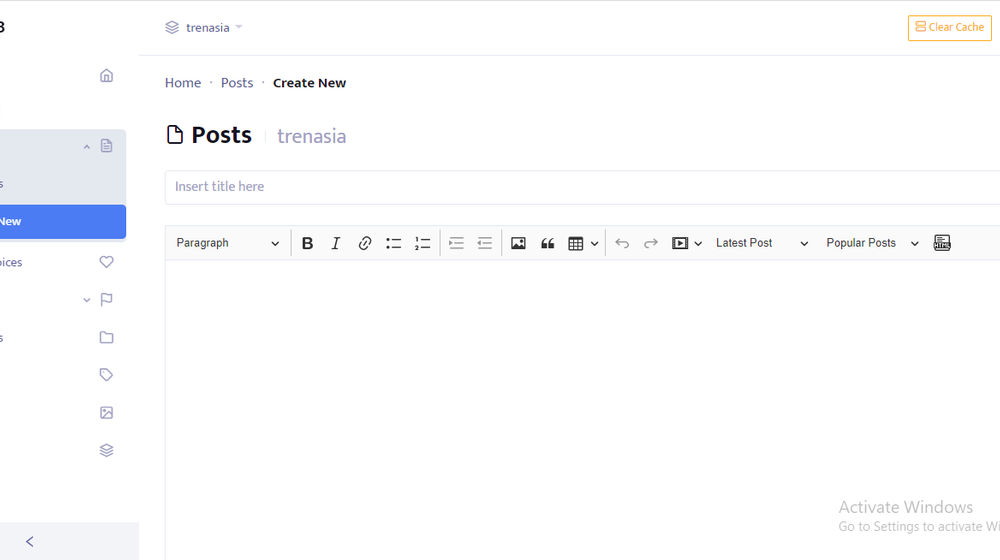The height and width of the screenshot is (560, 1000).
Task: Go to dashboard via sidebar home icon
Action: 107,75
